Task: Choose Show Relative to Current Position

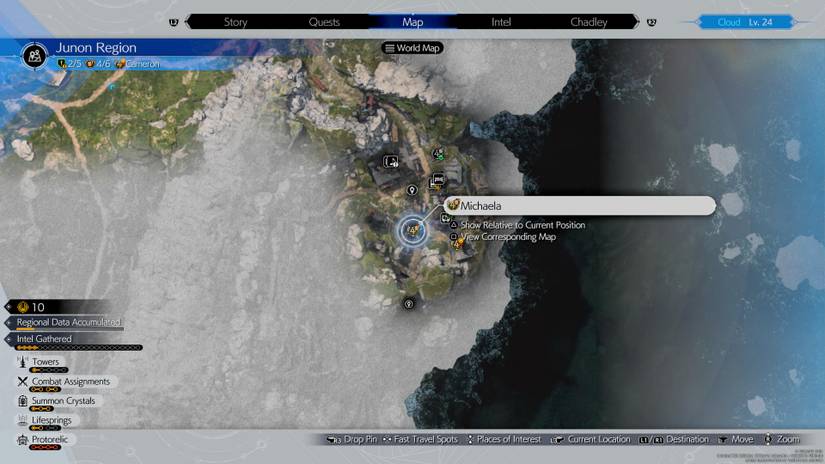Action: (x=522, y=225)
